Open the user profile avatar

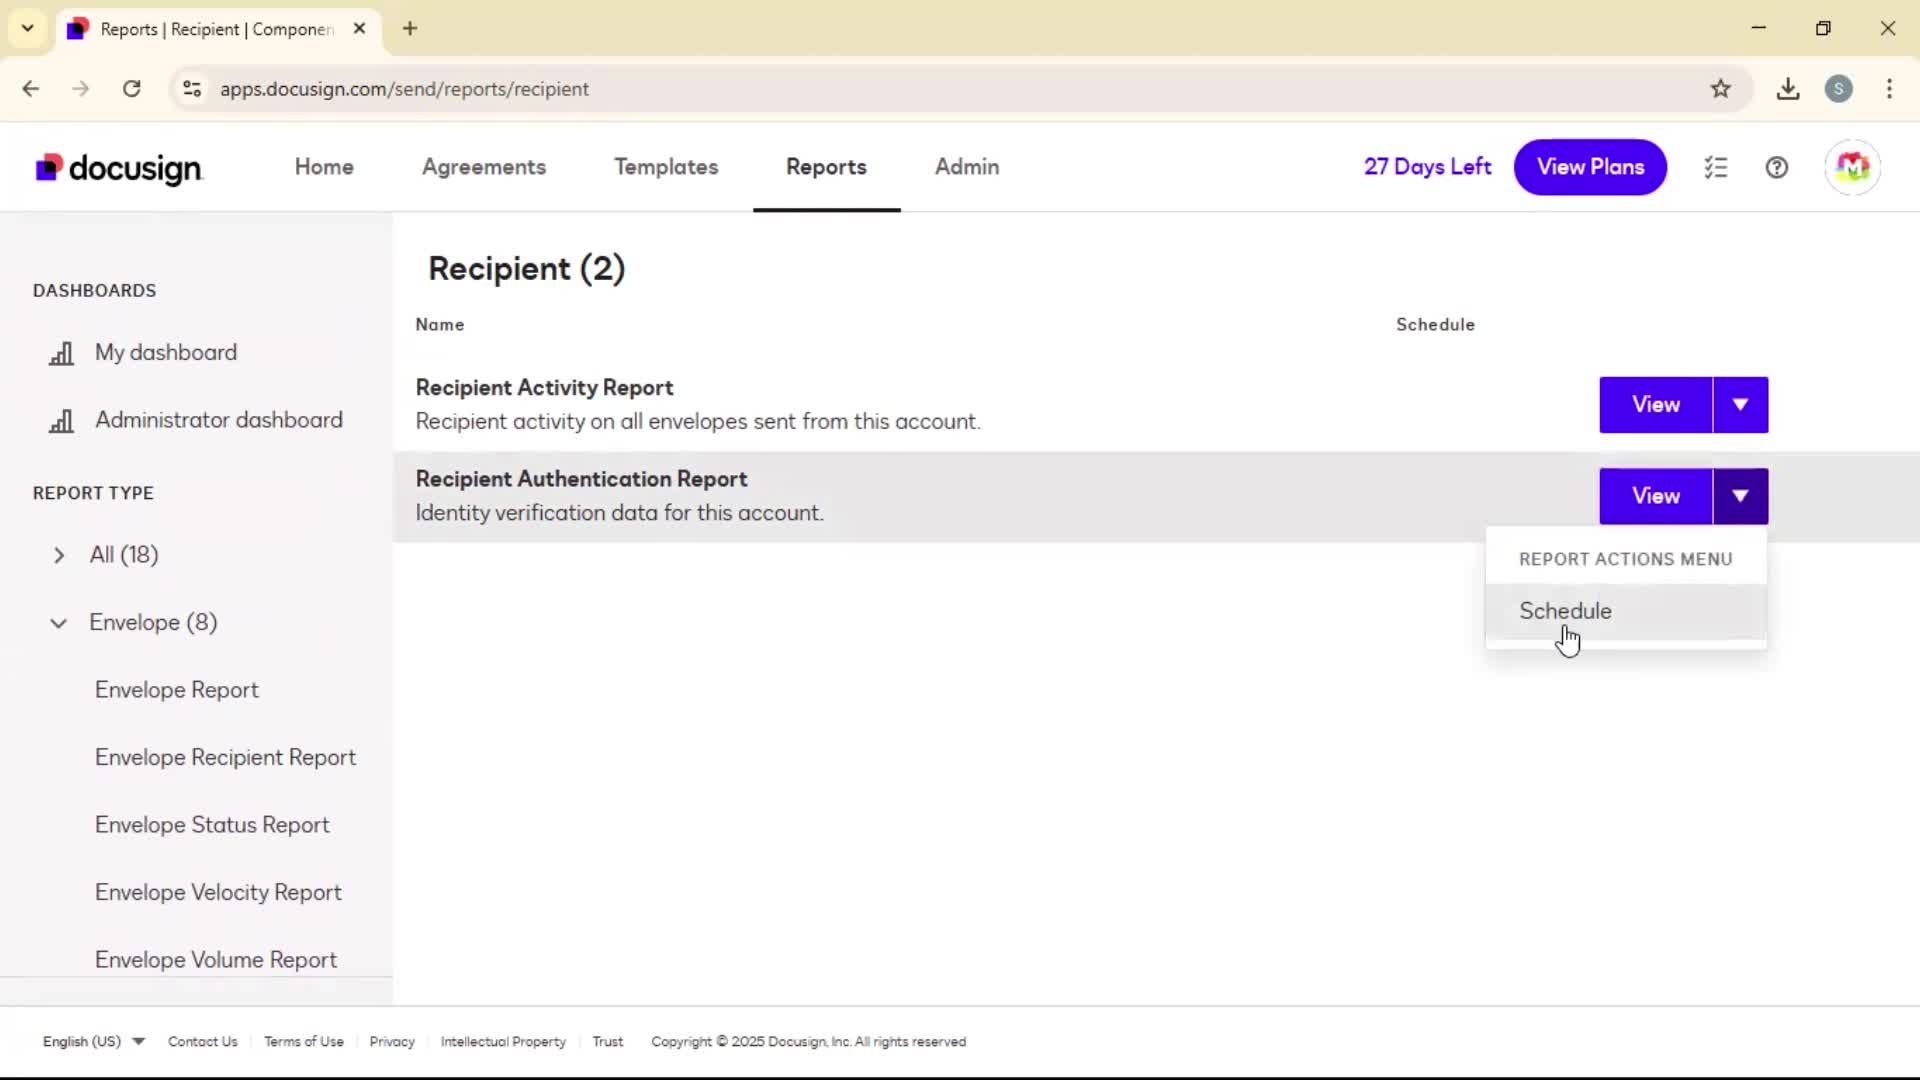tap(1852, 167)
